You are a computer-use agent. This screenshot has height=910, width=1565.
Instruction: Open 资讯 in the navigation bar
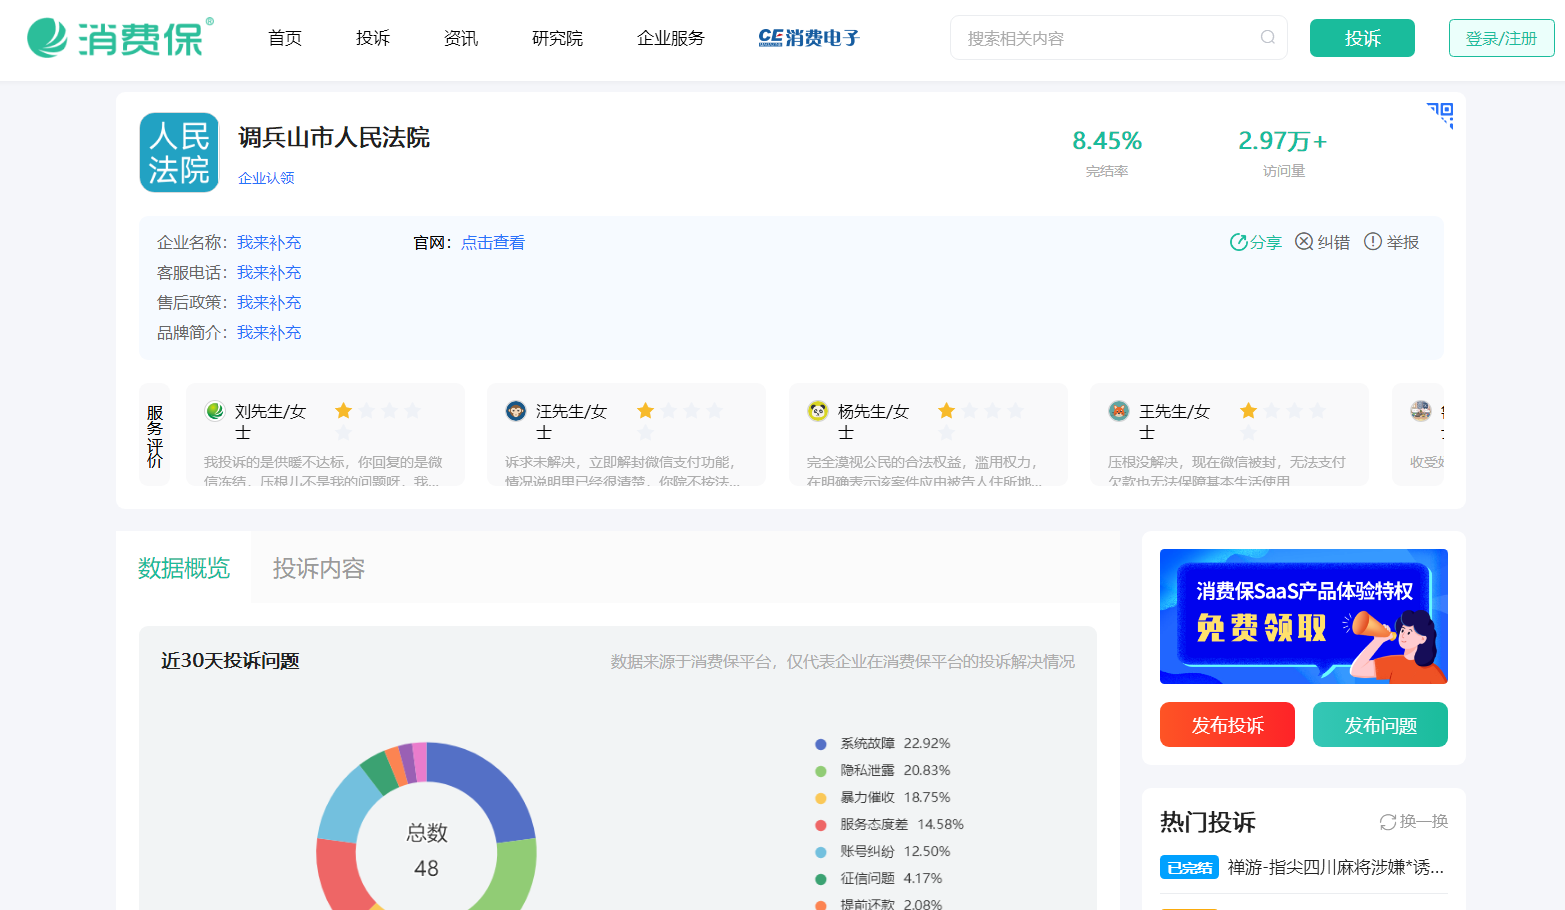461,38
